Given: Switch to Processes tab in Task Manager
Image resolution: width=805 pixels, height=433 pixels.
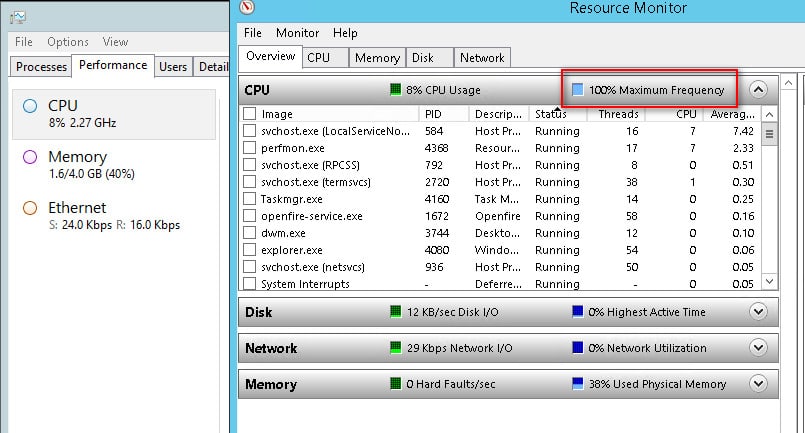Looking at the screenshot, I should click(41, 67).
